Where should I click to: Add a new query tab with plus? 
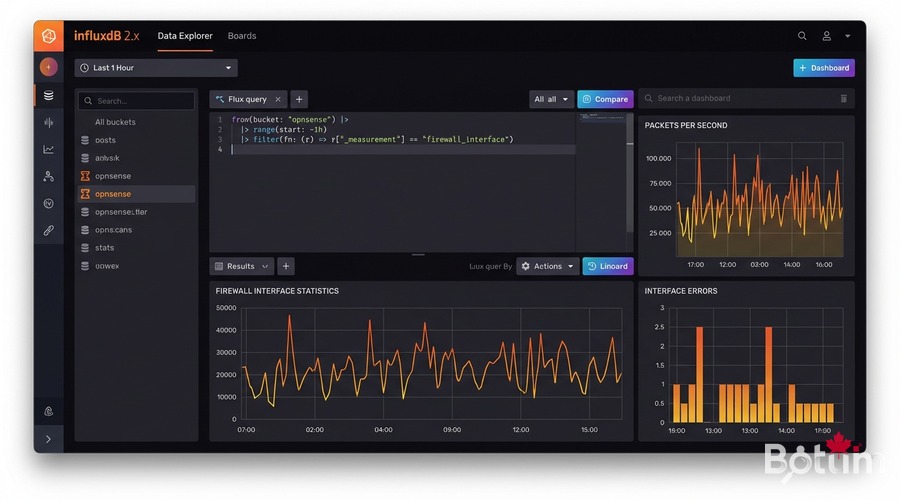[299, 99]
